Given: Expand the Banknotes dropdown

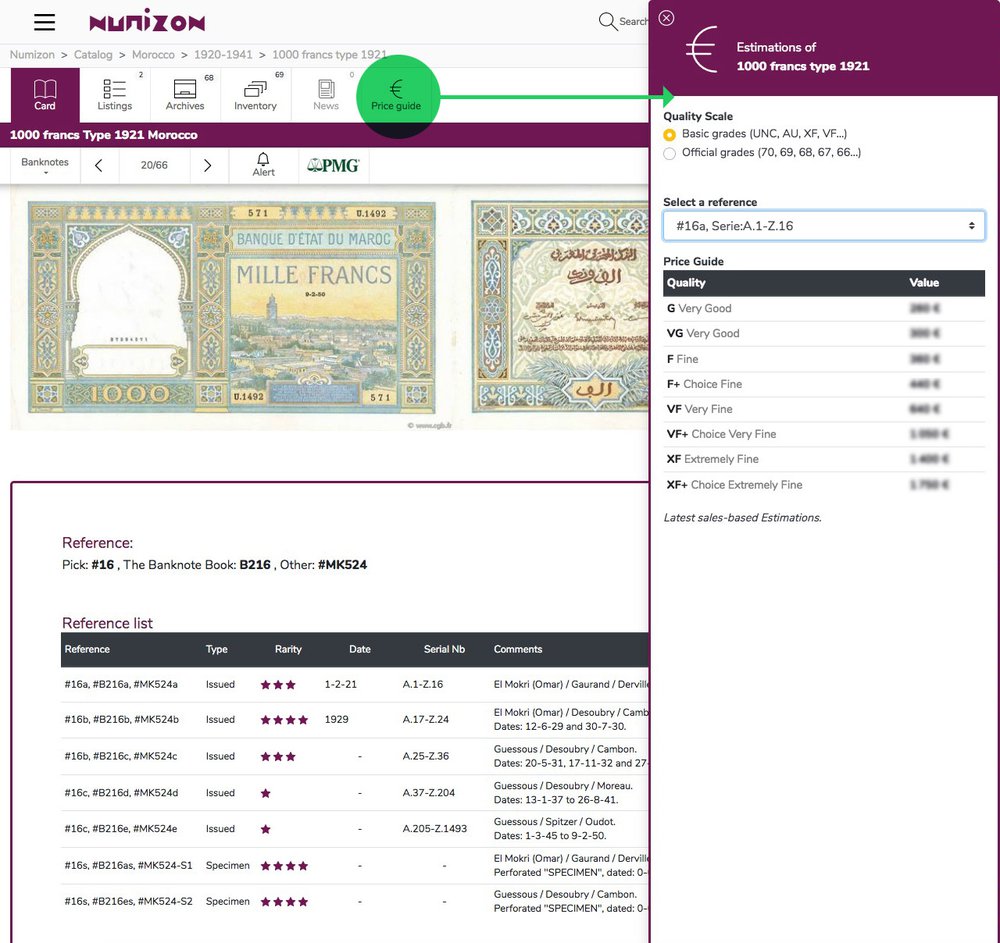Looking at the screenshot, I should (45, 166).
